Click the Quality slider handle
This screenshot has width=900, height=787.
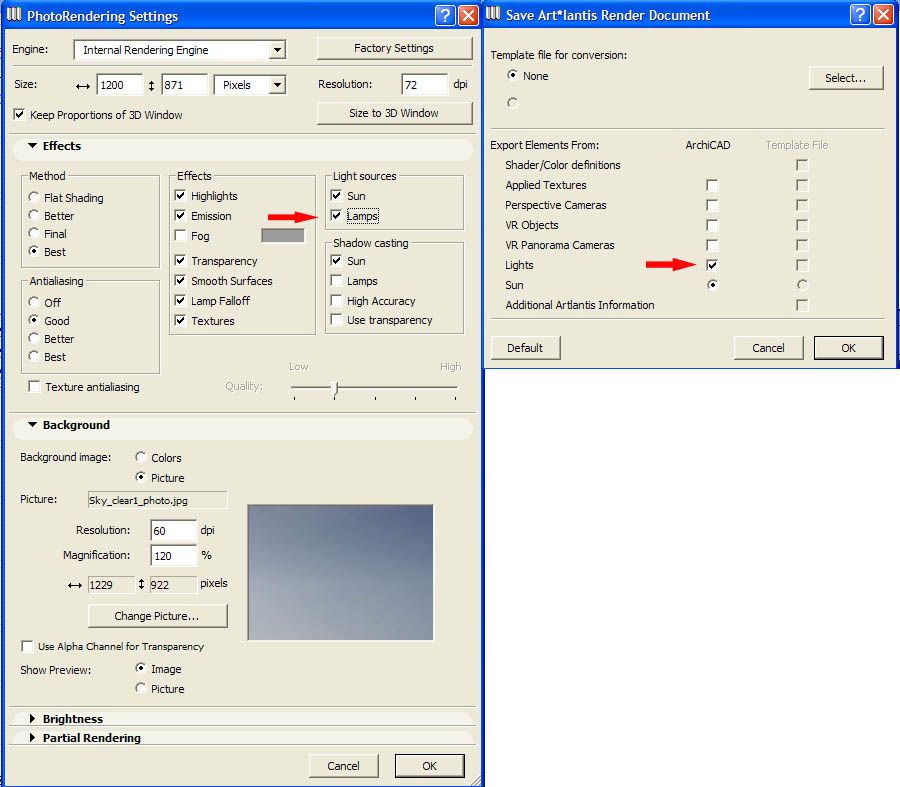click(x=336, y=389)
